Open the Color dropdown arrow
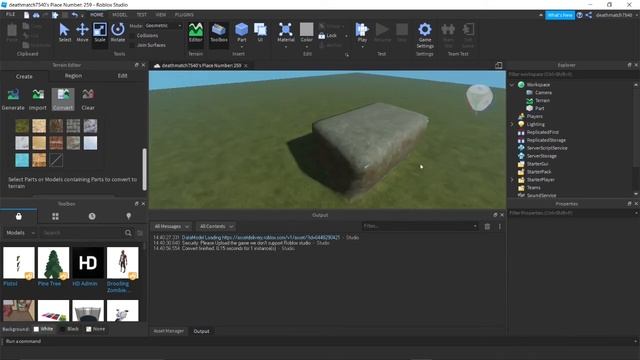Viewport: 640px width, 360px height. click(x=307, y=46)
